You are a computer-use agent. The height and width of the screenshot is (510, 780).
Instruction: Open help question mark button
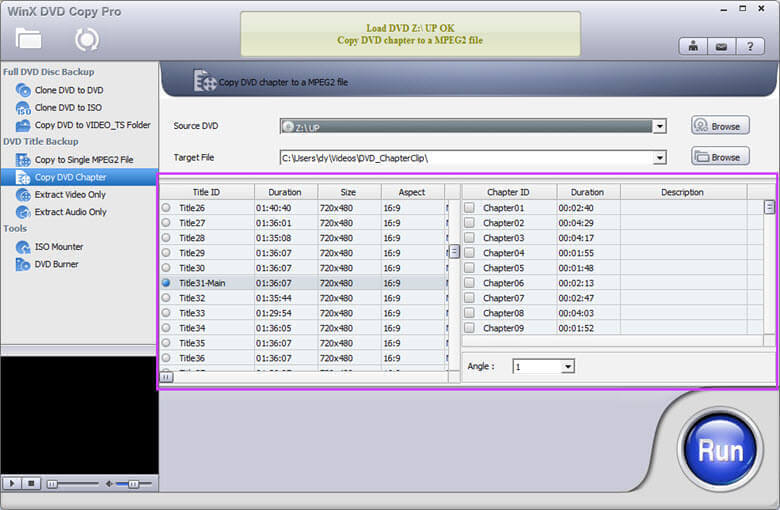tap(750, 46)
